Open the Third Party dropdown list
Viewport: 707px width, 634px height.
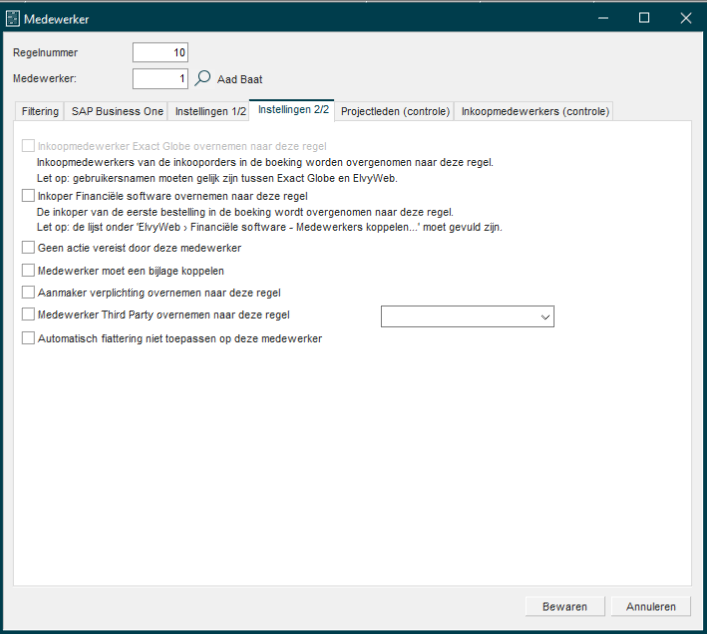[x=544, y=317]
